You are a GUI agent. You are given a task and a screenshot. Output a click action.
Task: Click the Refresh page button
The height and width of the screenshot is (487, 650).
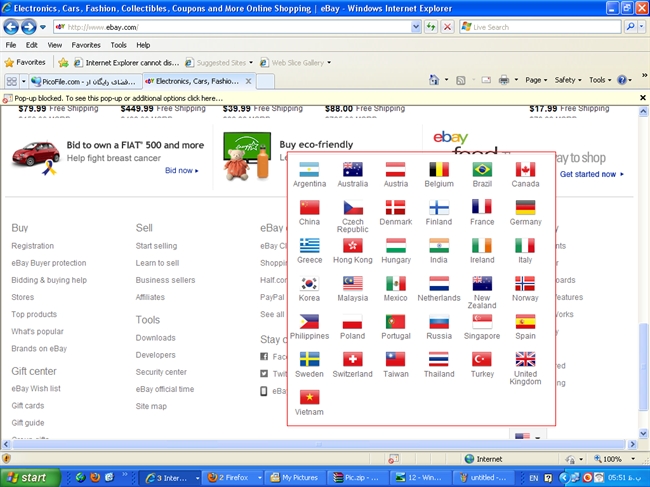(431, 27)
